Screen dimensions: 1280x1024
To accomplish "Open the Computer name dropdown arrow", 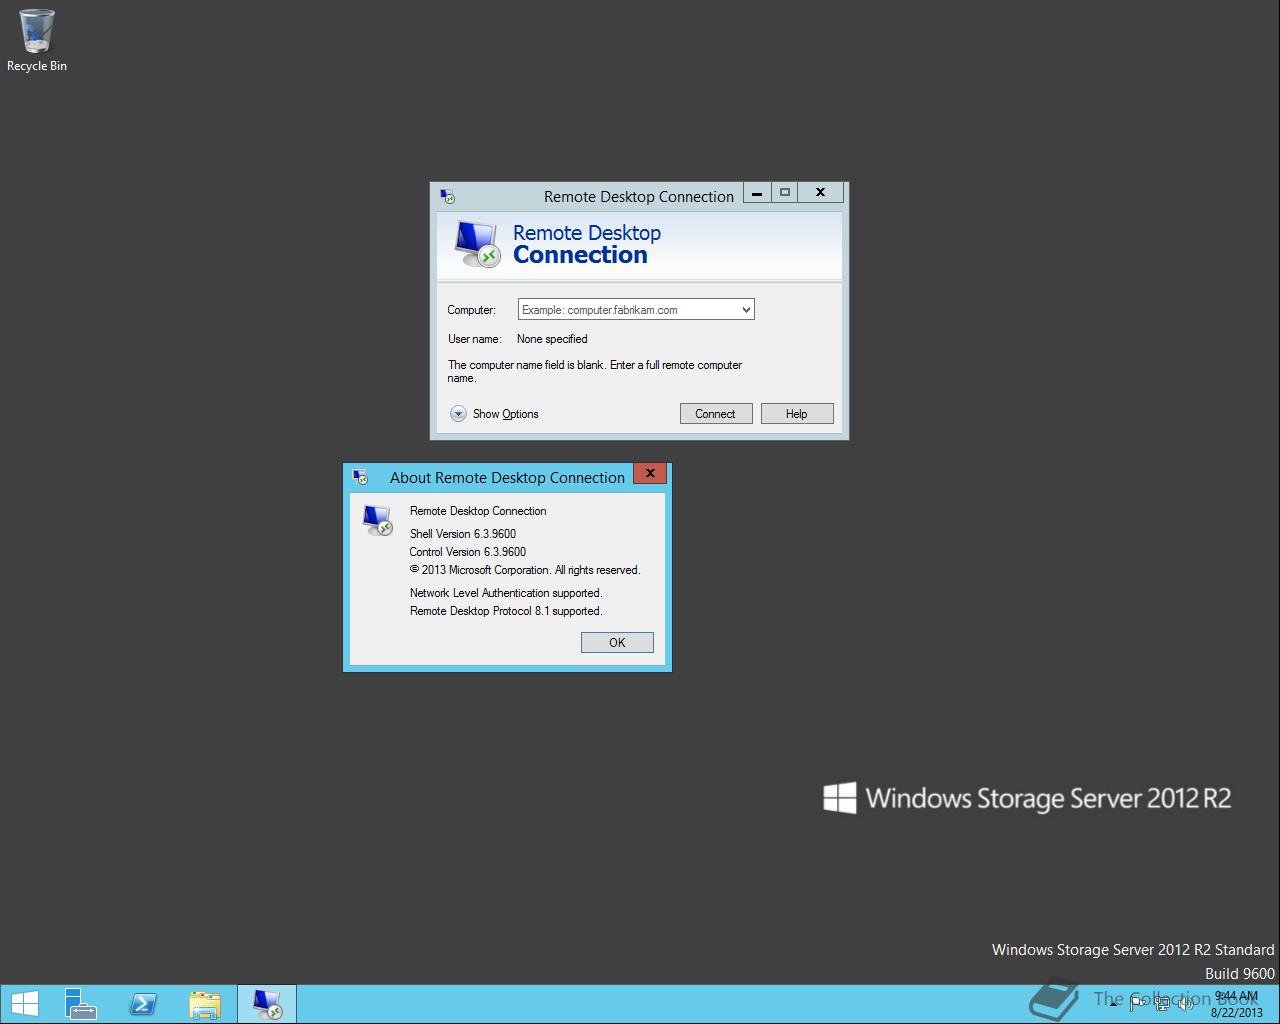I will [746, 310].
